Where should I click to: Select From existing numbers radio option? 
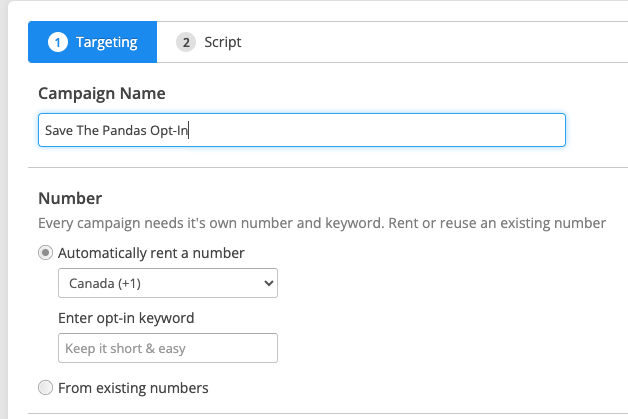[x=45, y=388]
